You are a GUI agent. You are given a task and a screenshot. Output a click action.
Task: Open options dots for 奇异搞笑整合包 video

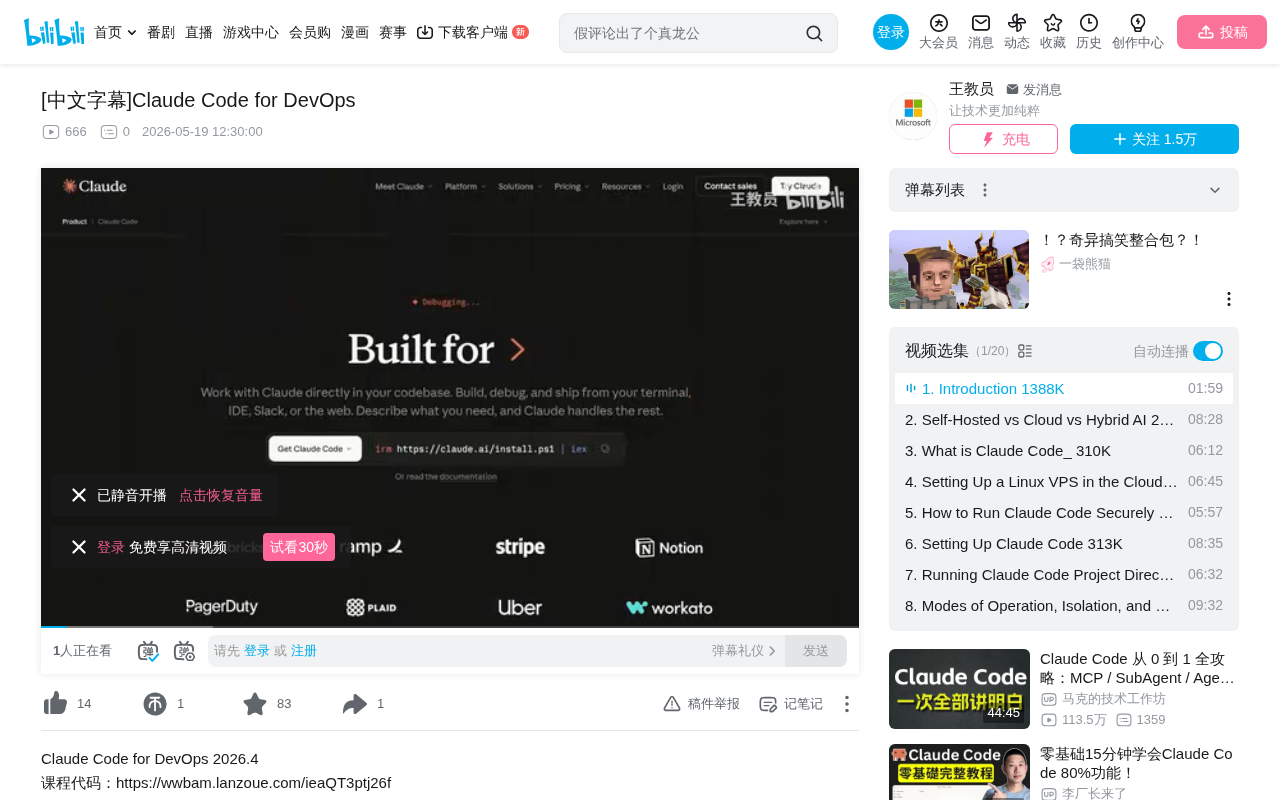[1229, 299]
